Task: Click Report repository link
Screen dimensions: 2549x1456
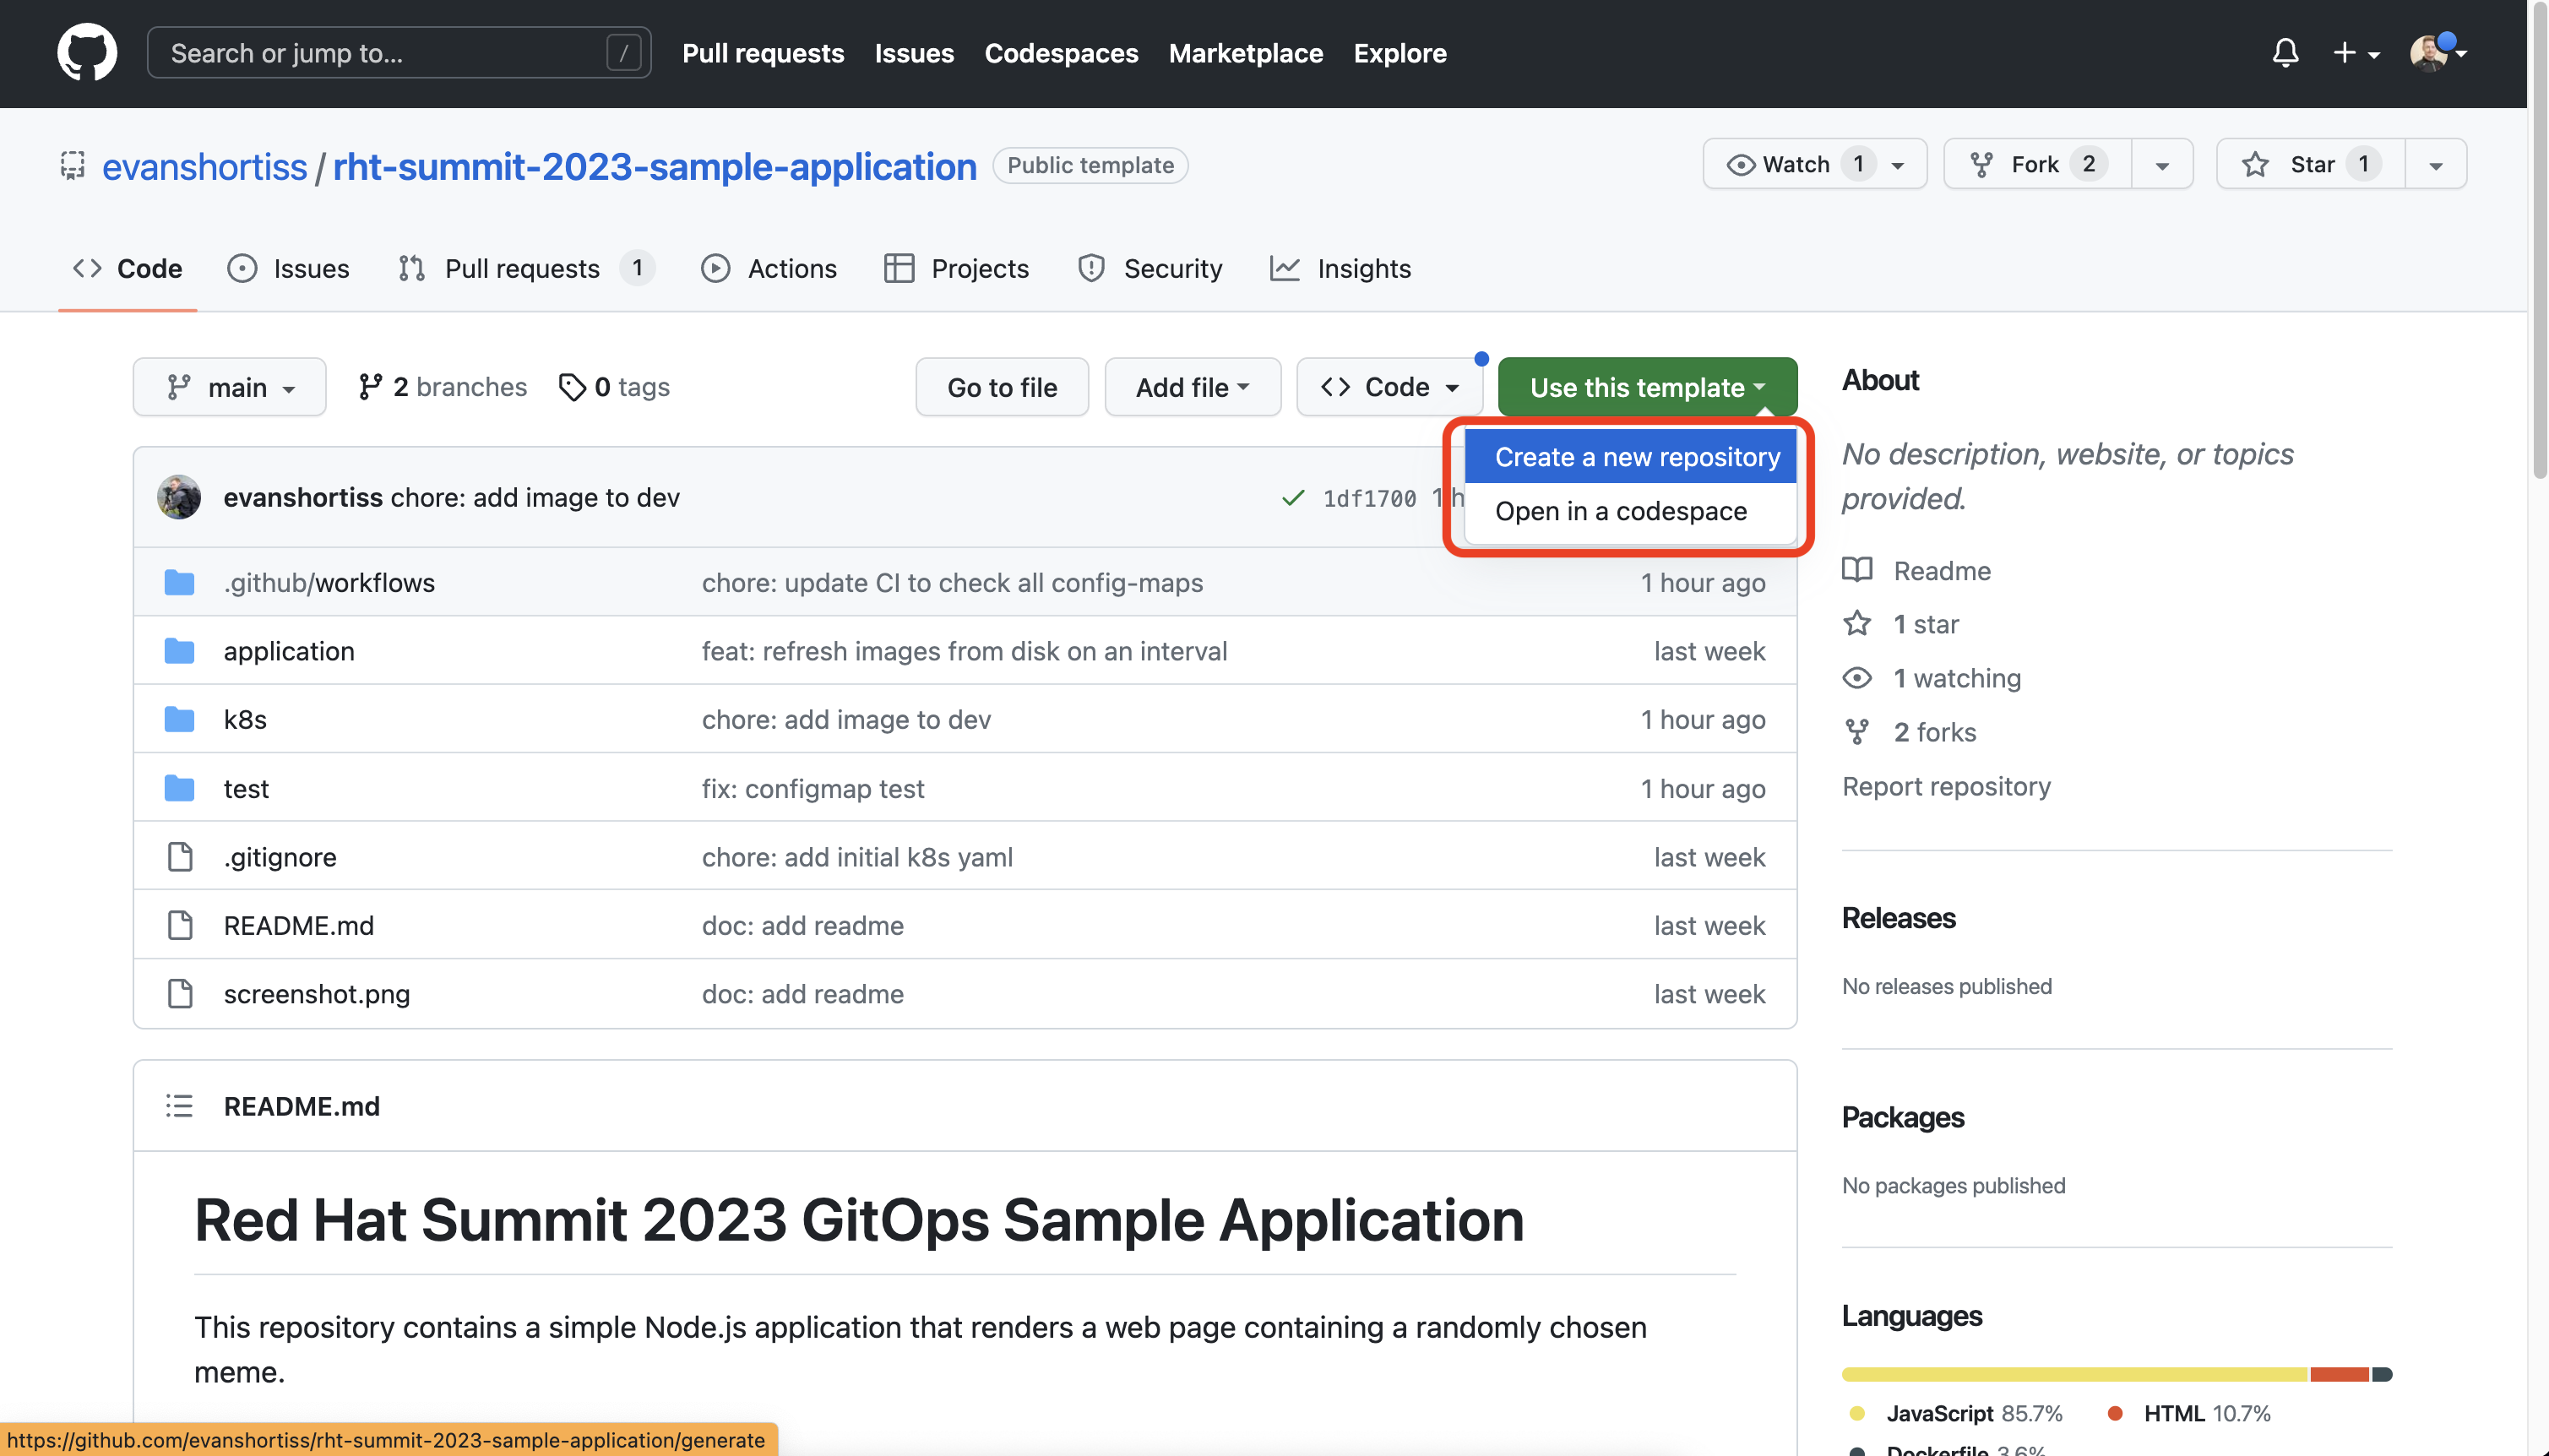Action: coord(1946,786)
